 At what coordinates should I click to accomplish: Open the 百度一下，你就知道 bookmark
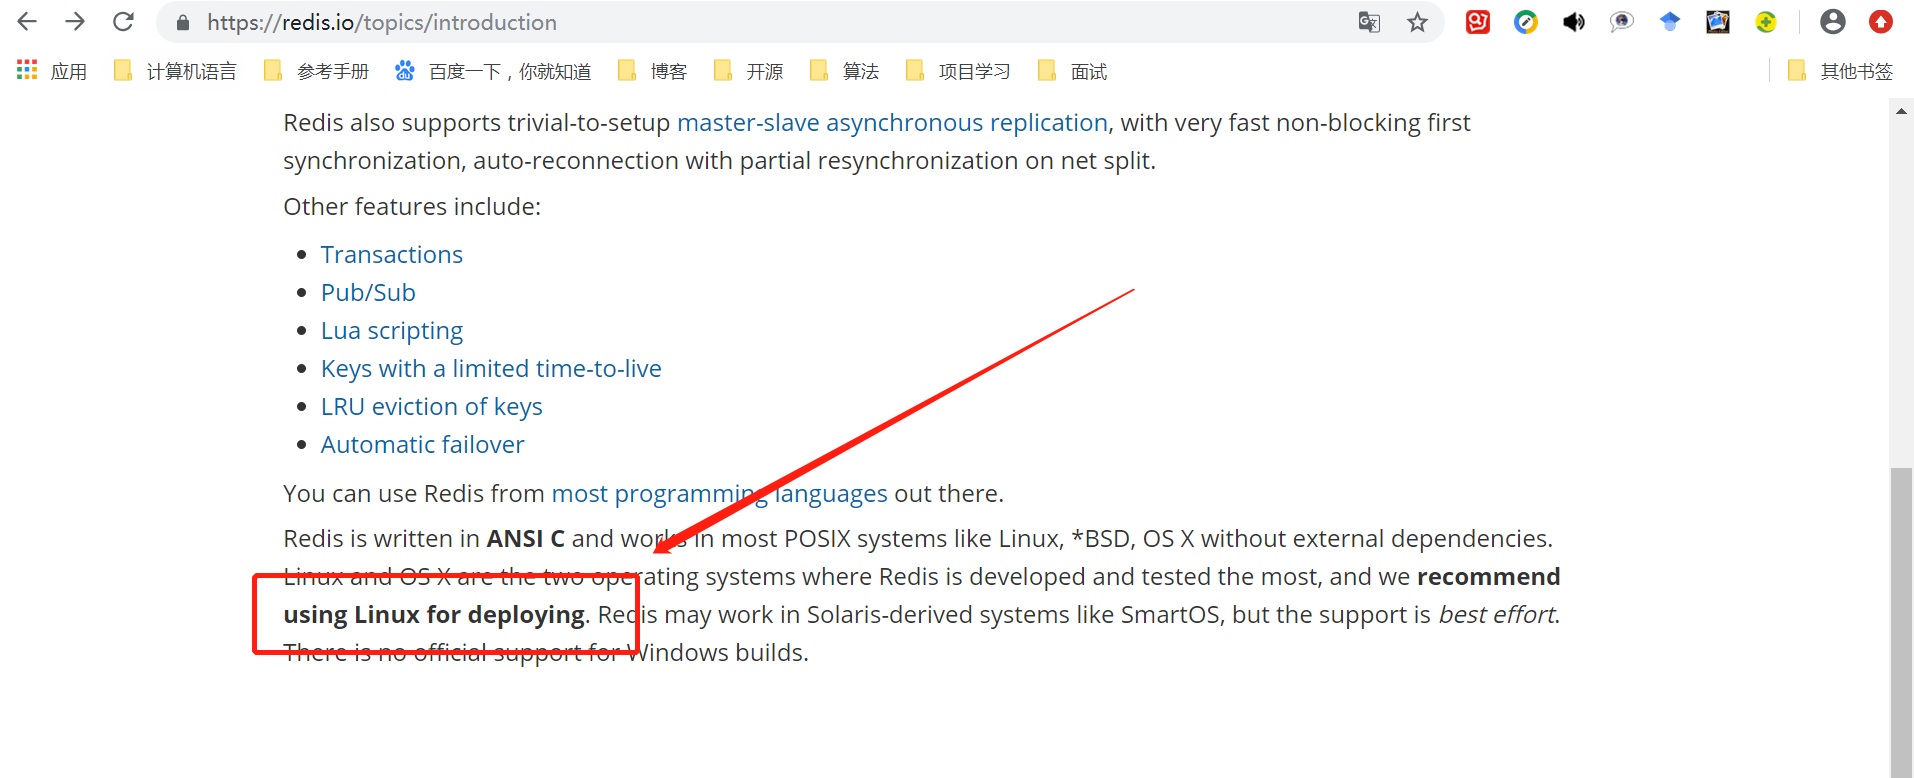[x=493, y=71]
